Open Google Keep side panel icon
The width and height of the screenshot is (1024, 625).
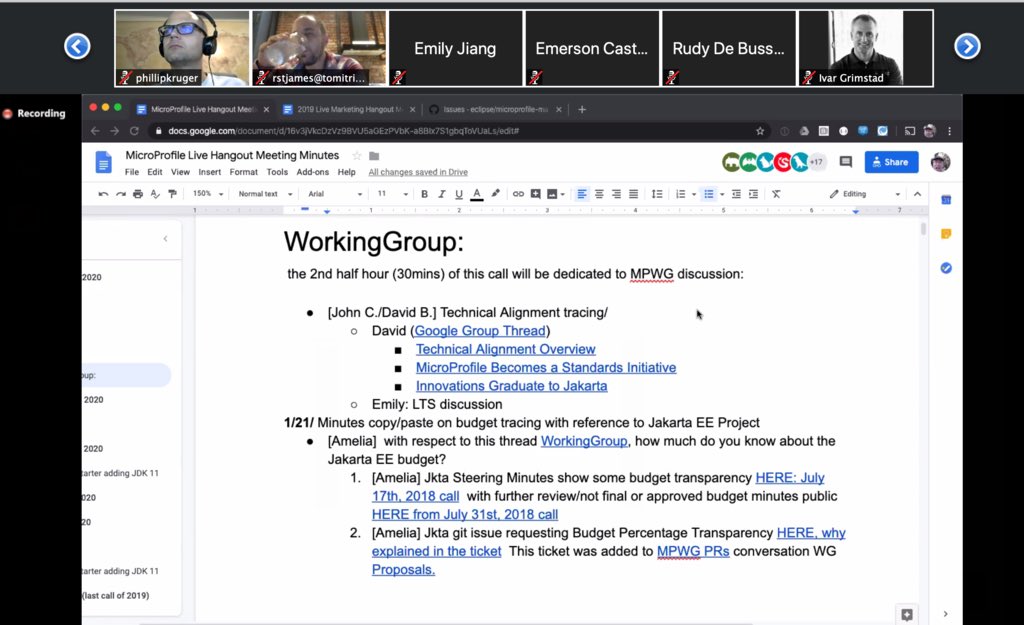[946, 234]
